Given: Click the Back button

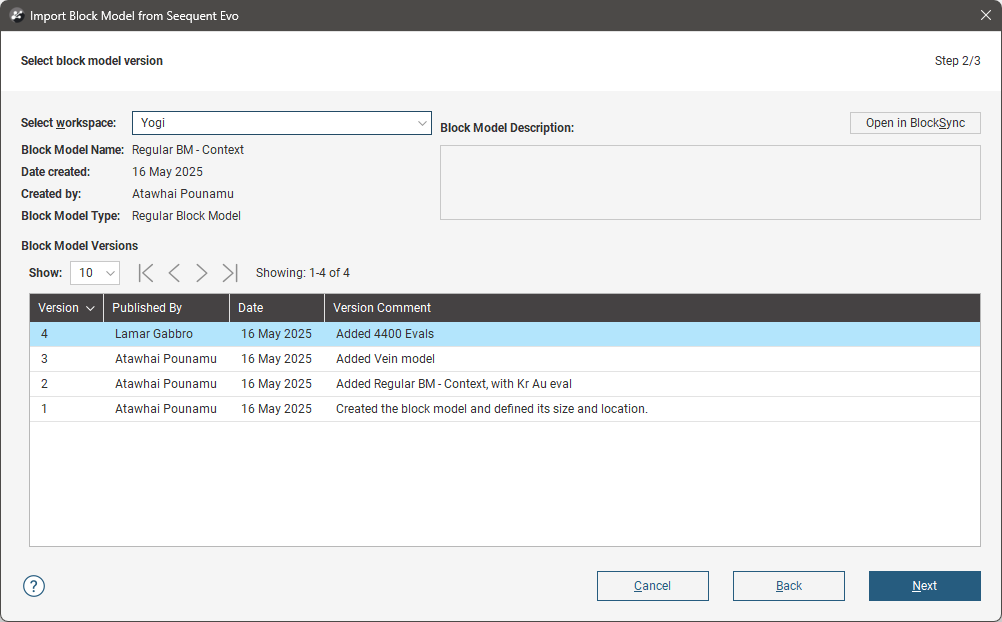Looking at the screenshot, I should pos(788,586).
